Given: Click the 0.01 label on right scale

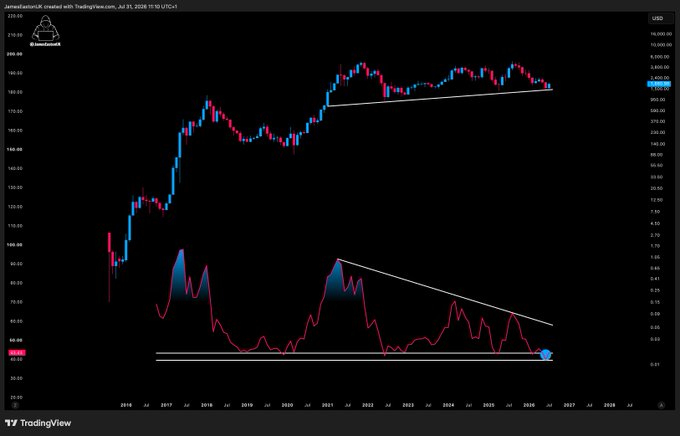Looking at the screenshot, I should (x=655, y=365).
